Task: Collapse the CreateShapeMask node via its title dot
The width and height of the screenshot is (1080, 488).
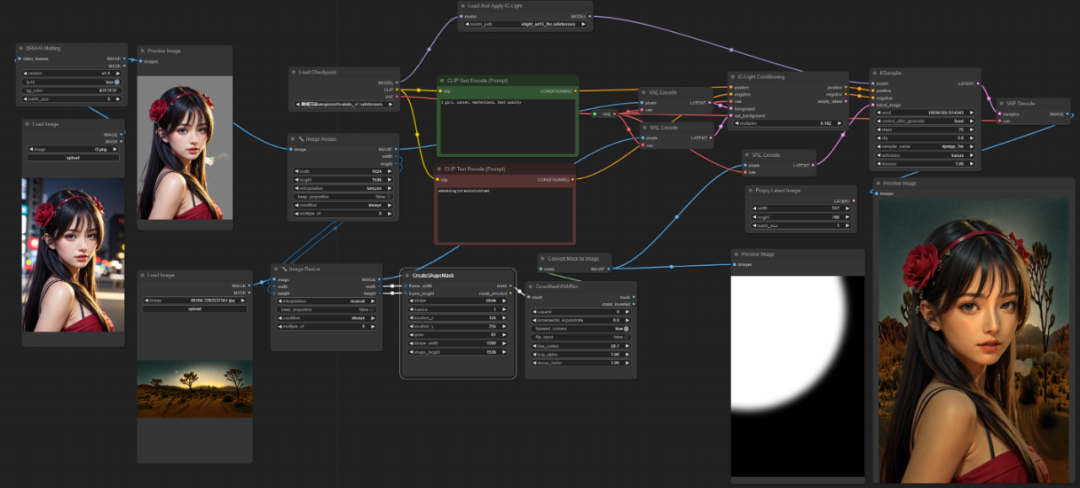Action: click(407, 275)
